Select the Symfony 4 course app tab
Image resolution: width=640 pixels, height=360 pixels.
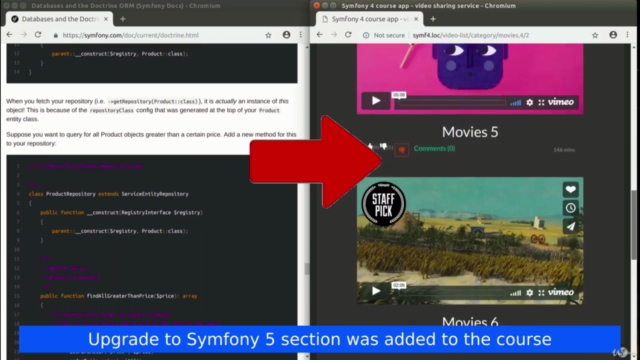[x=370, y=19]
